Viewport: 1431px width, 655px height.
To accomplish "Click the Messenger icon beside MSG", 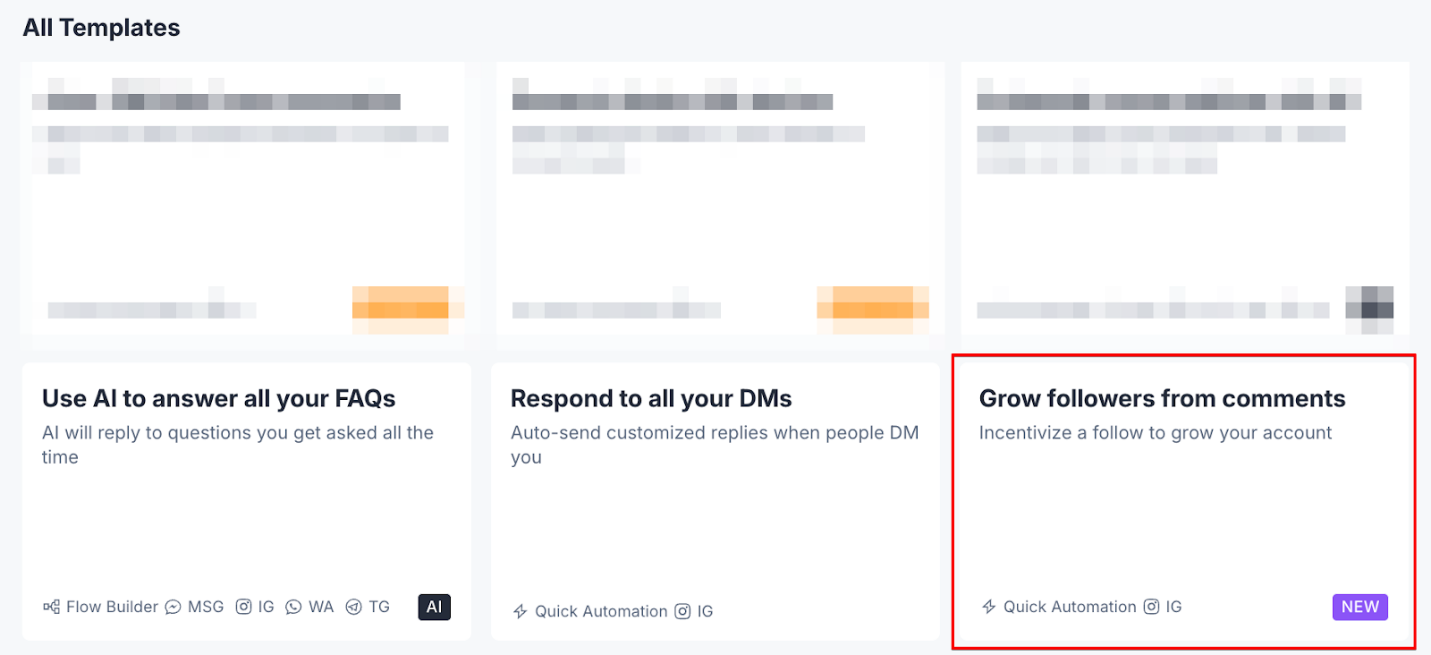I will (x=173, y=607).
